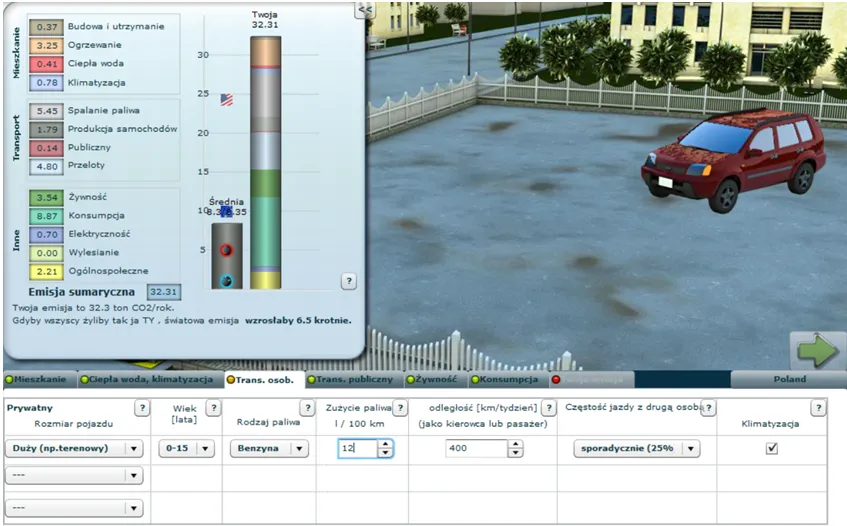Switch to the Żywność tab
The width and height of the screenshot is (847, 526).
click(x=436, y=379)
